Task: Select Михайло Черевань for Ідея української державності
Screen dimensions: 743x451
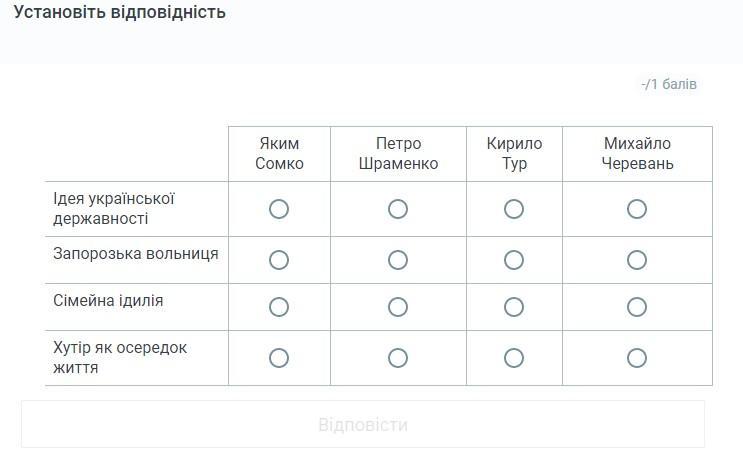Action: [637, 209]
